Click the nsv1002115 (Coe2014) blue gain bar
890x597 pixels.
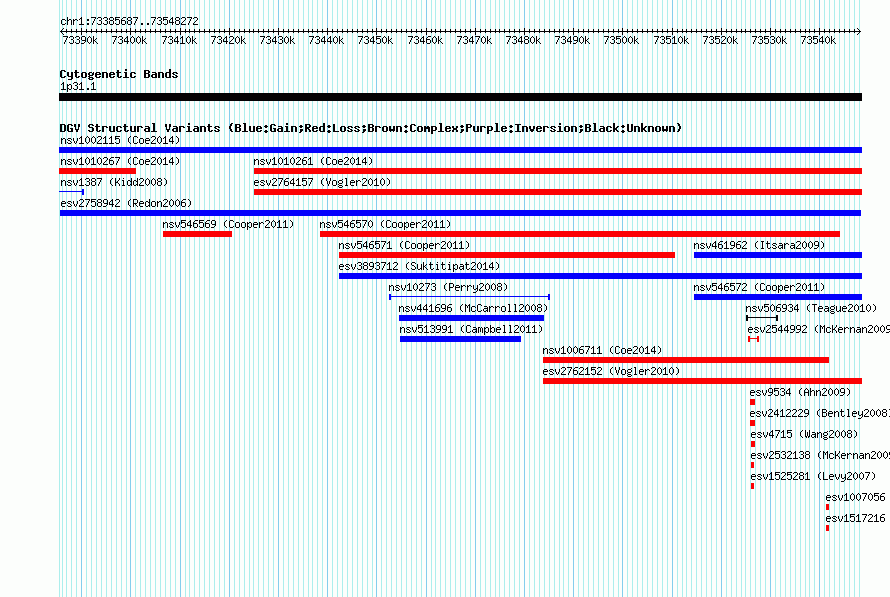pyautogui.click(x=460, y=150)
